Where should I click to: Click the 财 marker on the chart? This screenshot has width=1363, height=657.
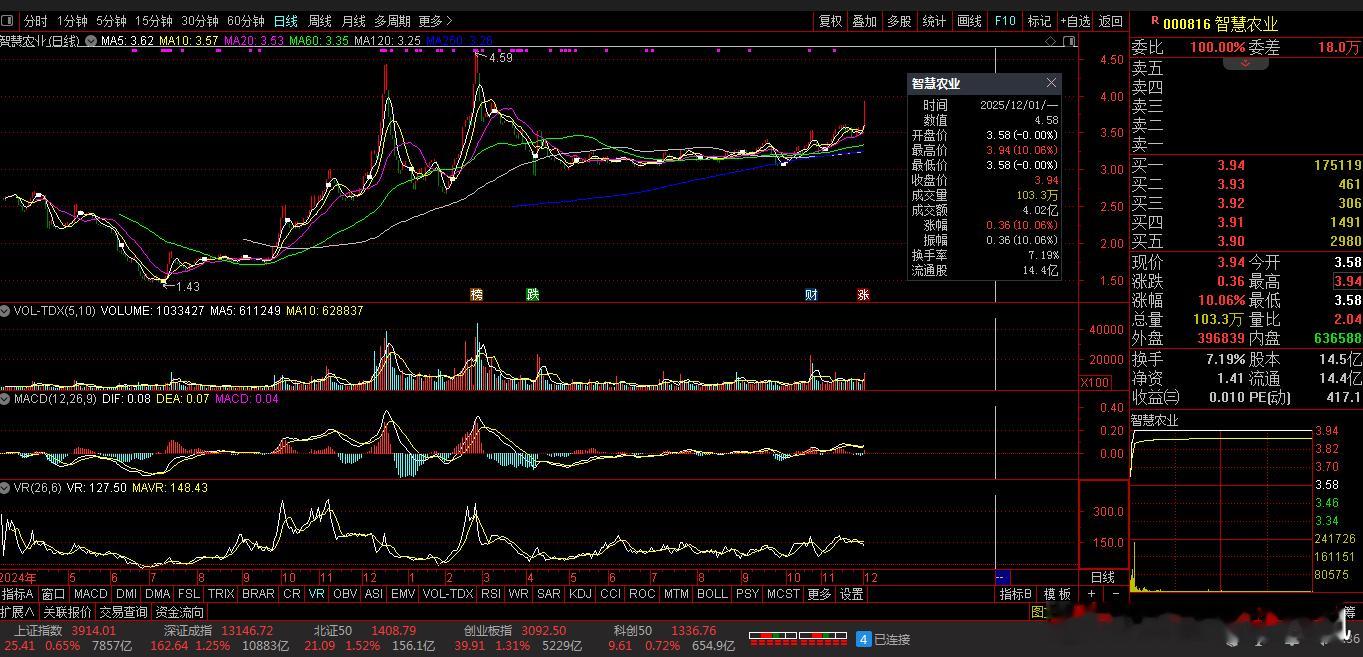(x=811, y=295)
